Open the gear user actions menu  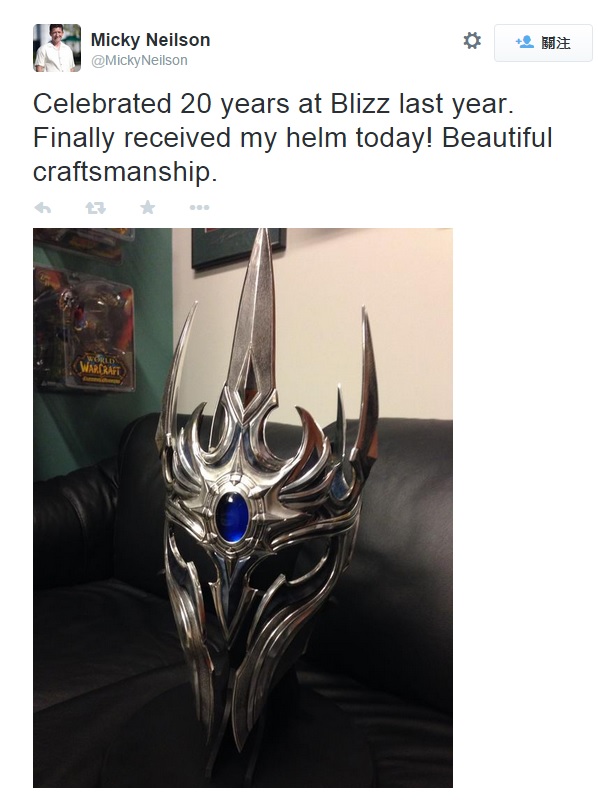tap(472, 41)
